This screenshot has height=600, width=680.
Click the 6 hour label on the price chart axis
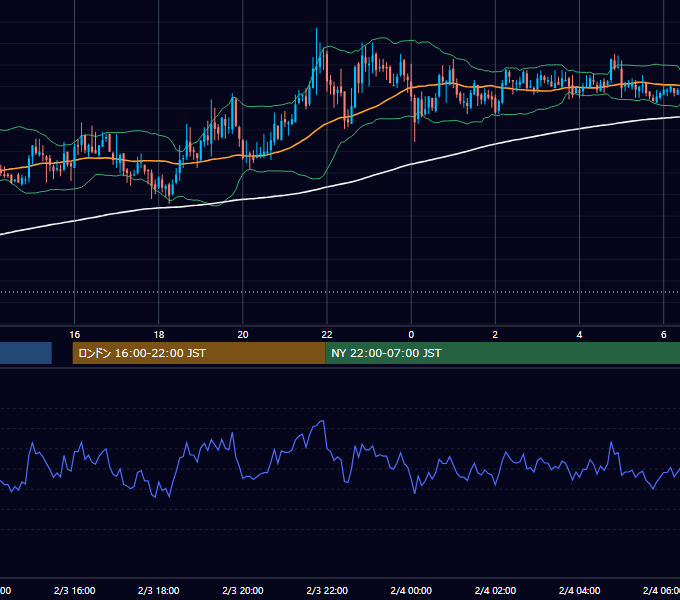(x=664, y=335)
